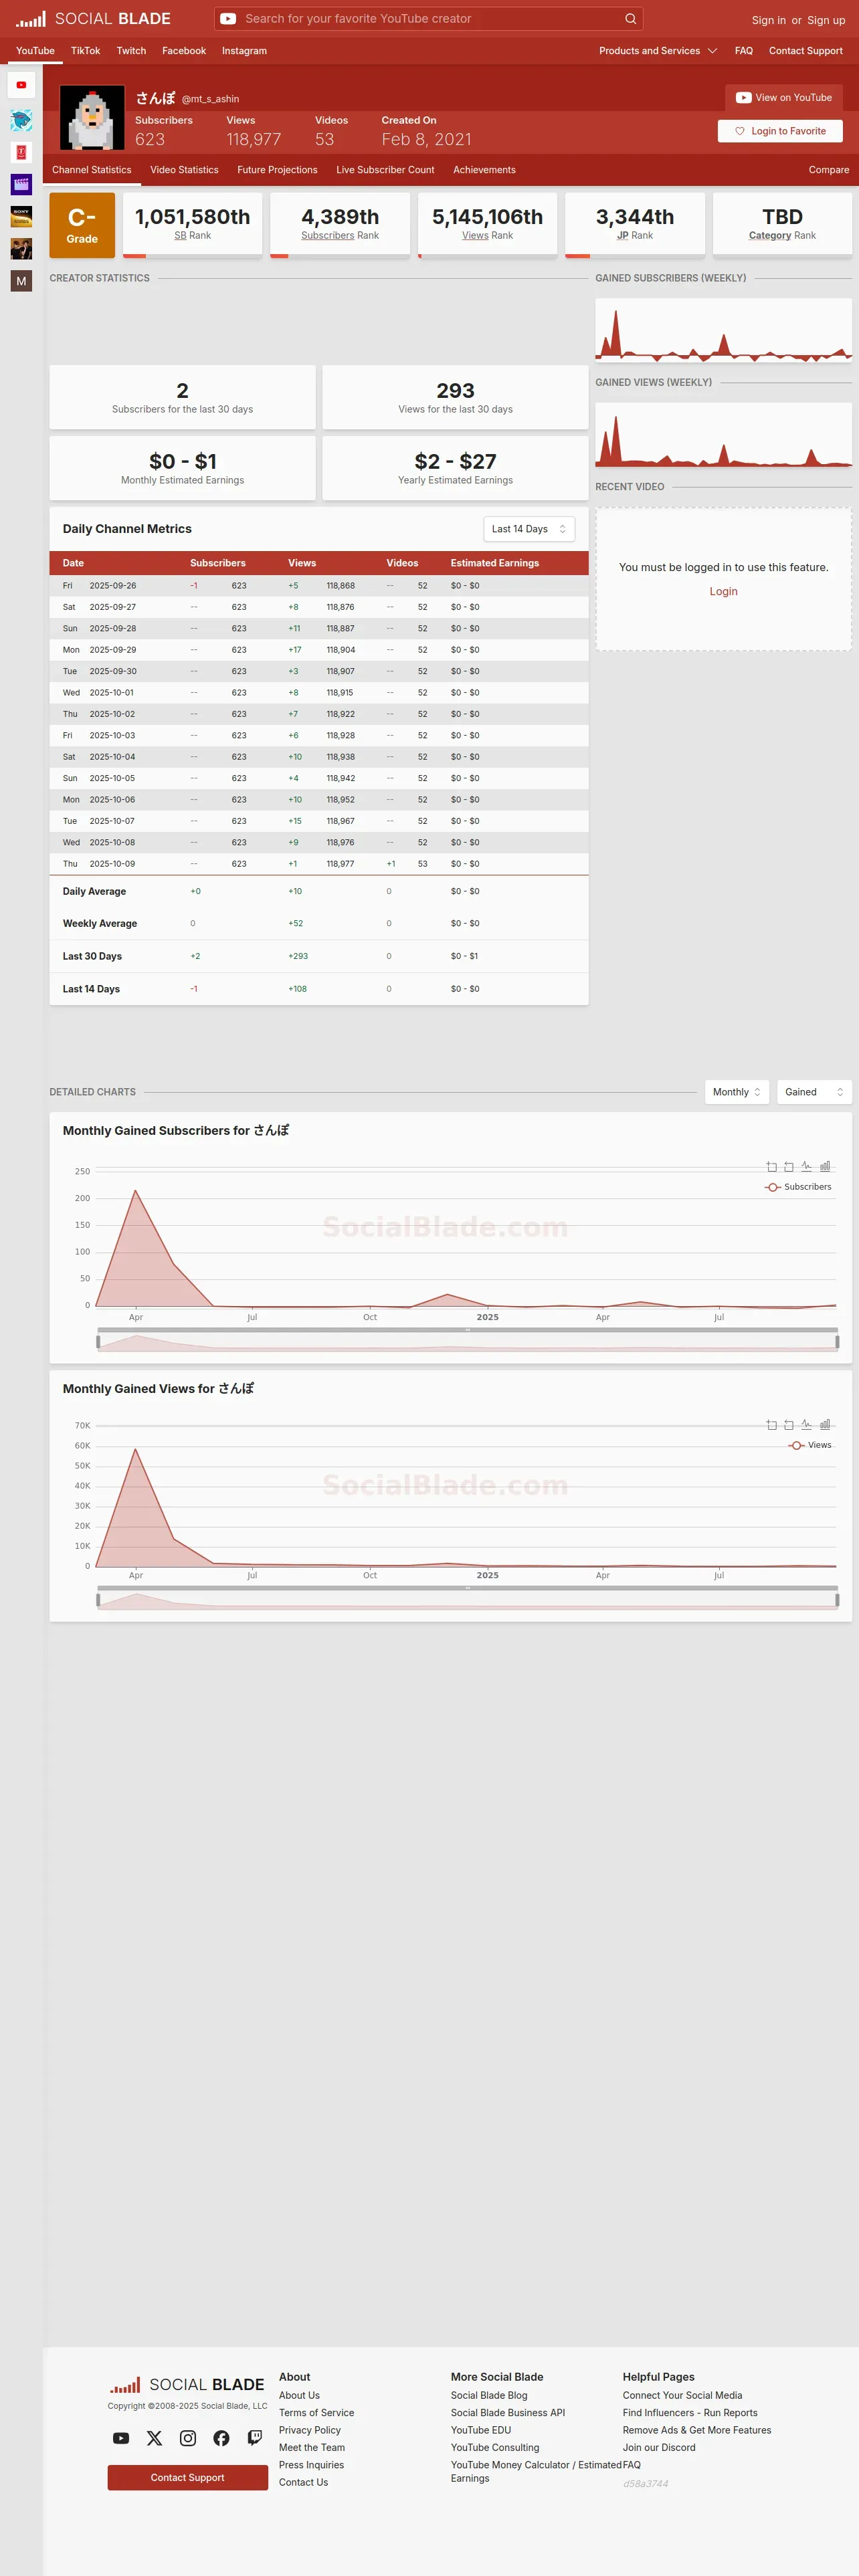Click the YouTube icon in left sidebar

tap(21, 85)
